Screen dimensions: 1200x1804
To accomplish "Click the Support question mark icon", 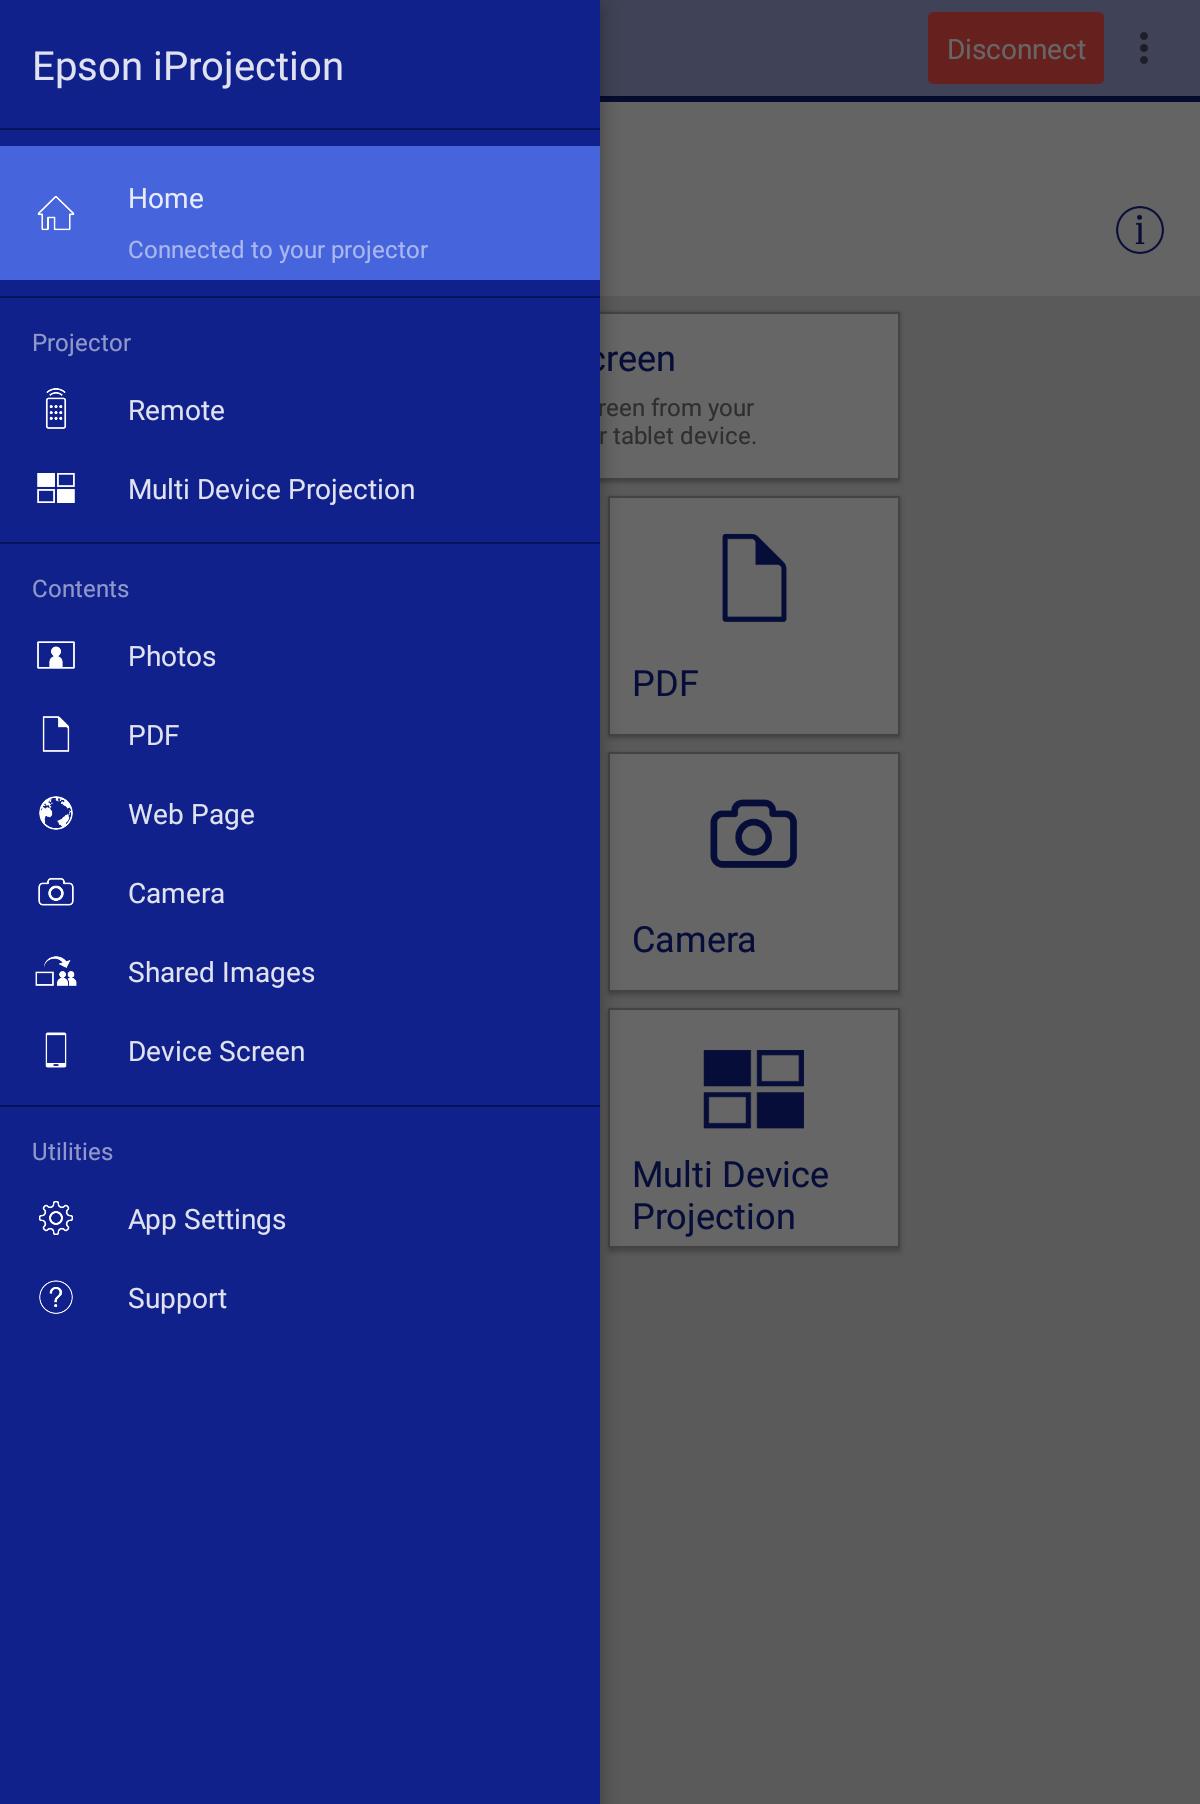I will pos(56,1297).
